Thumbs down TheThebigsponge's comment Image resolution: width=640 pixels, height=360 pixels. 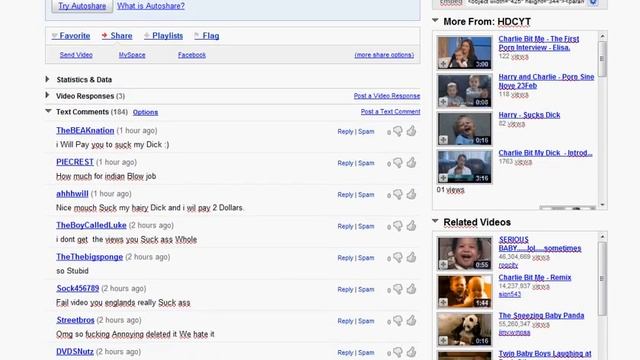click(x=398, y=258)
